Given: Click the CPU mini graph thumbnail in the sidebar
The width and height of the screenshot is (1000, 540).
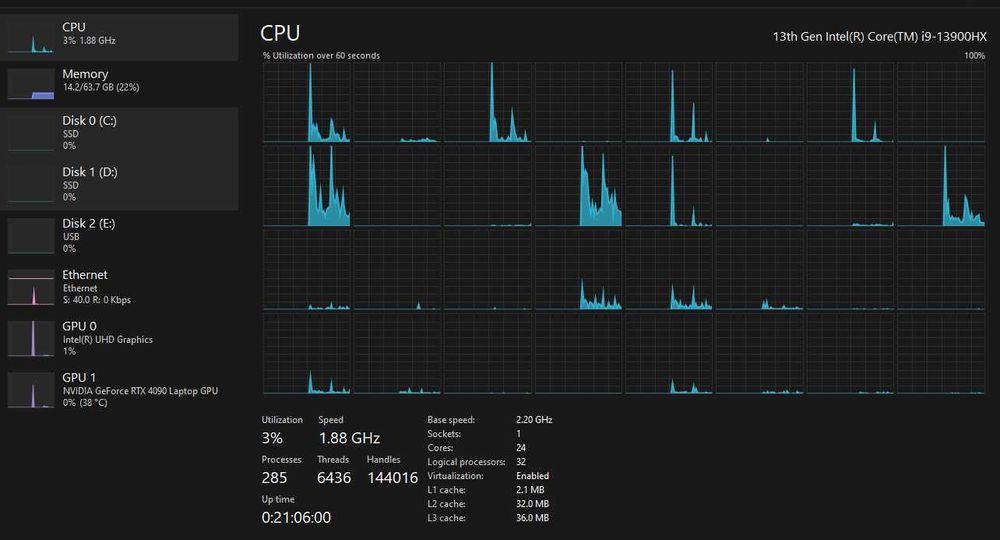Looking at the screenshot, I should (31, 36).
